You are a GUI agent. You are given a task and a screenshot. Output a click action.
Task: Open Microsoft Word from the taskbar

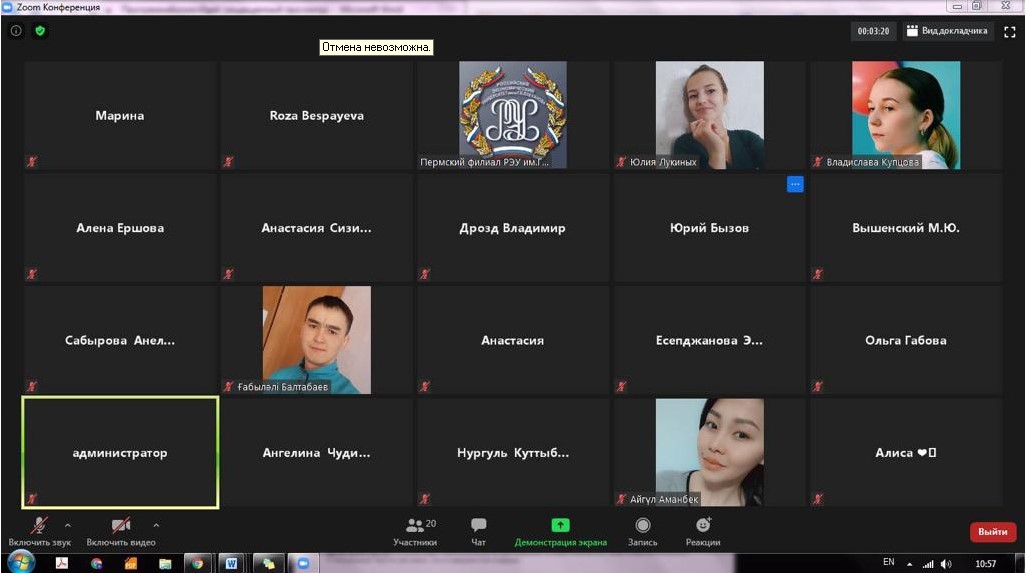point(230,563)
